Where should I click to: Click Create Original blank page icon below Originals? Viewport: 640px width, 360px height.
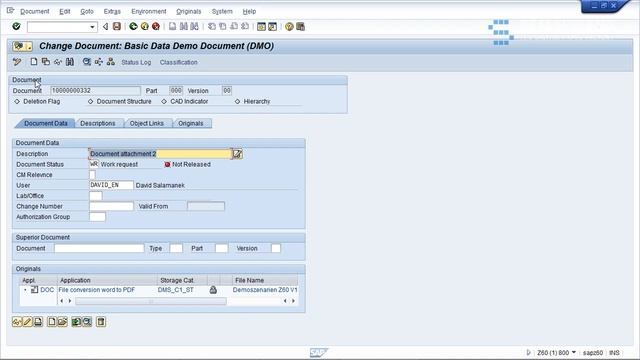click(52, 322)
